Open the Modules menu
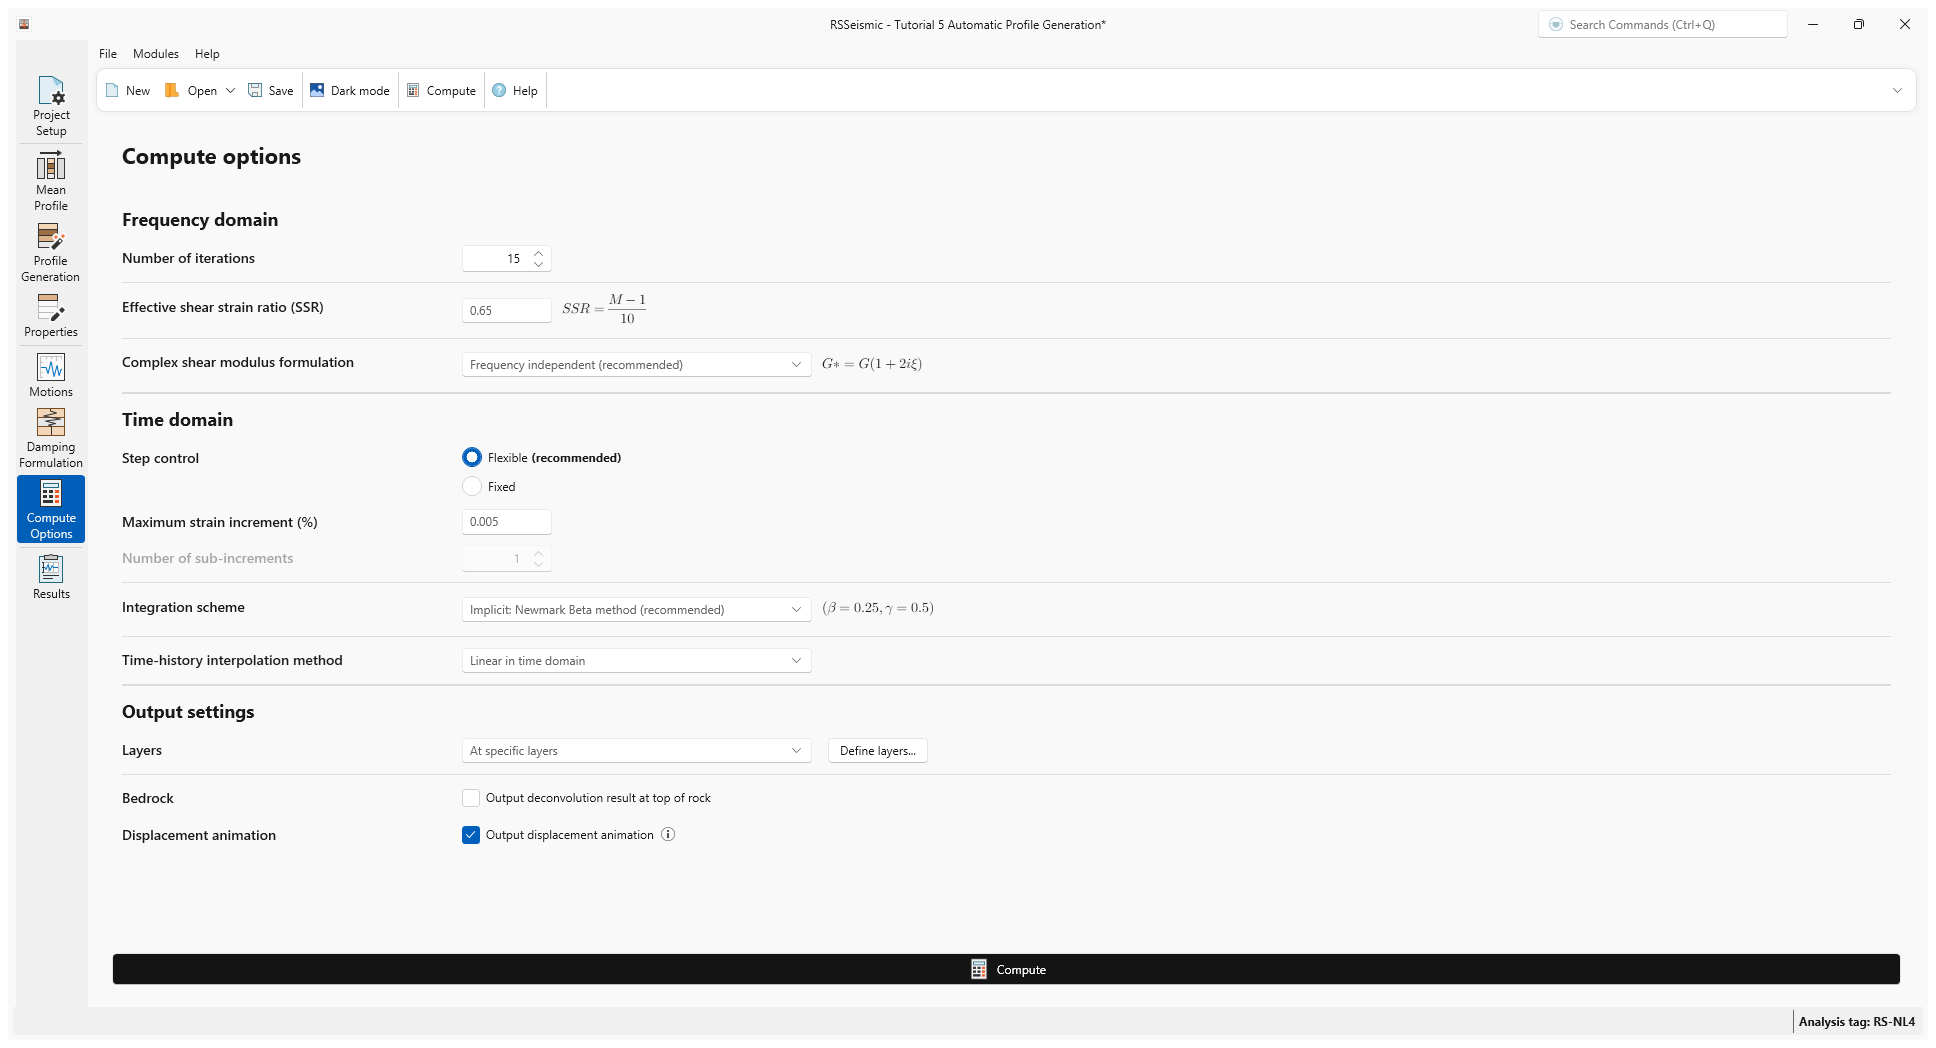Viewport: 1936px width, 1048px height. (155, 54)
